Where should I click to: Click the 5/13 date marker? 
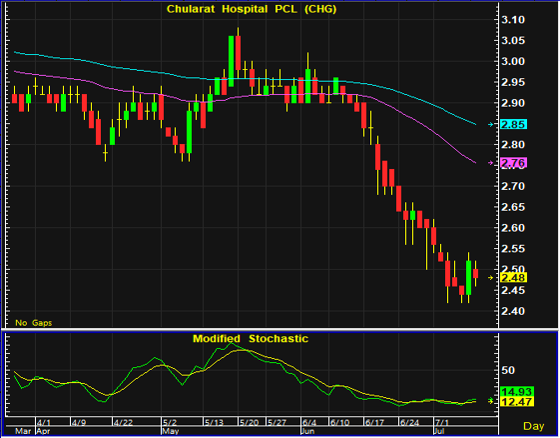pyautogui.click(x=214, y=423)
